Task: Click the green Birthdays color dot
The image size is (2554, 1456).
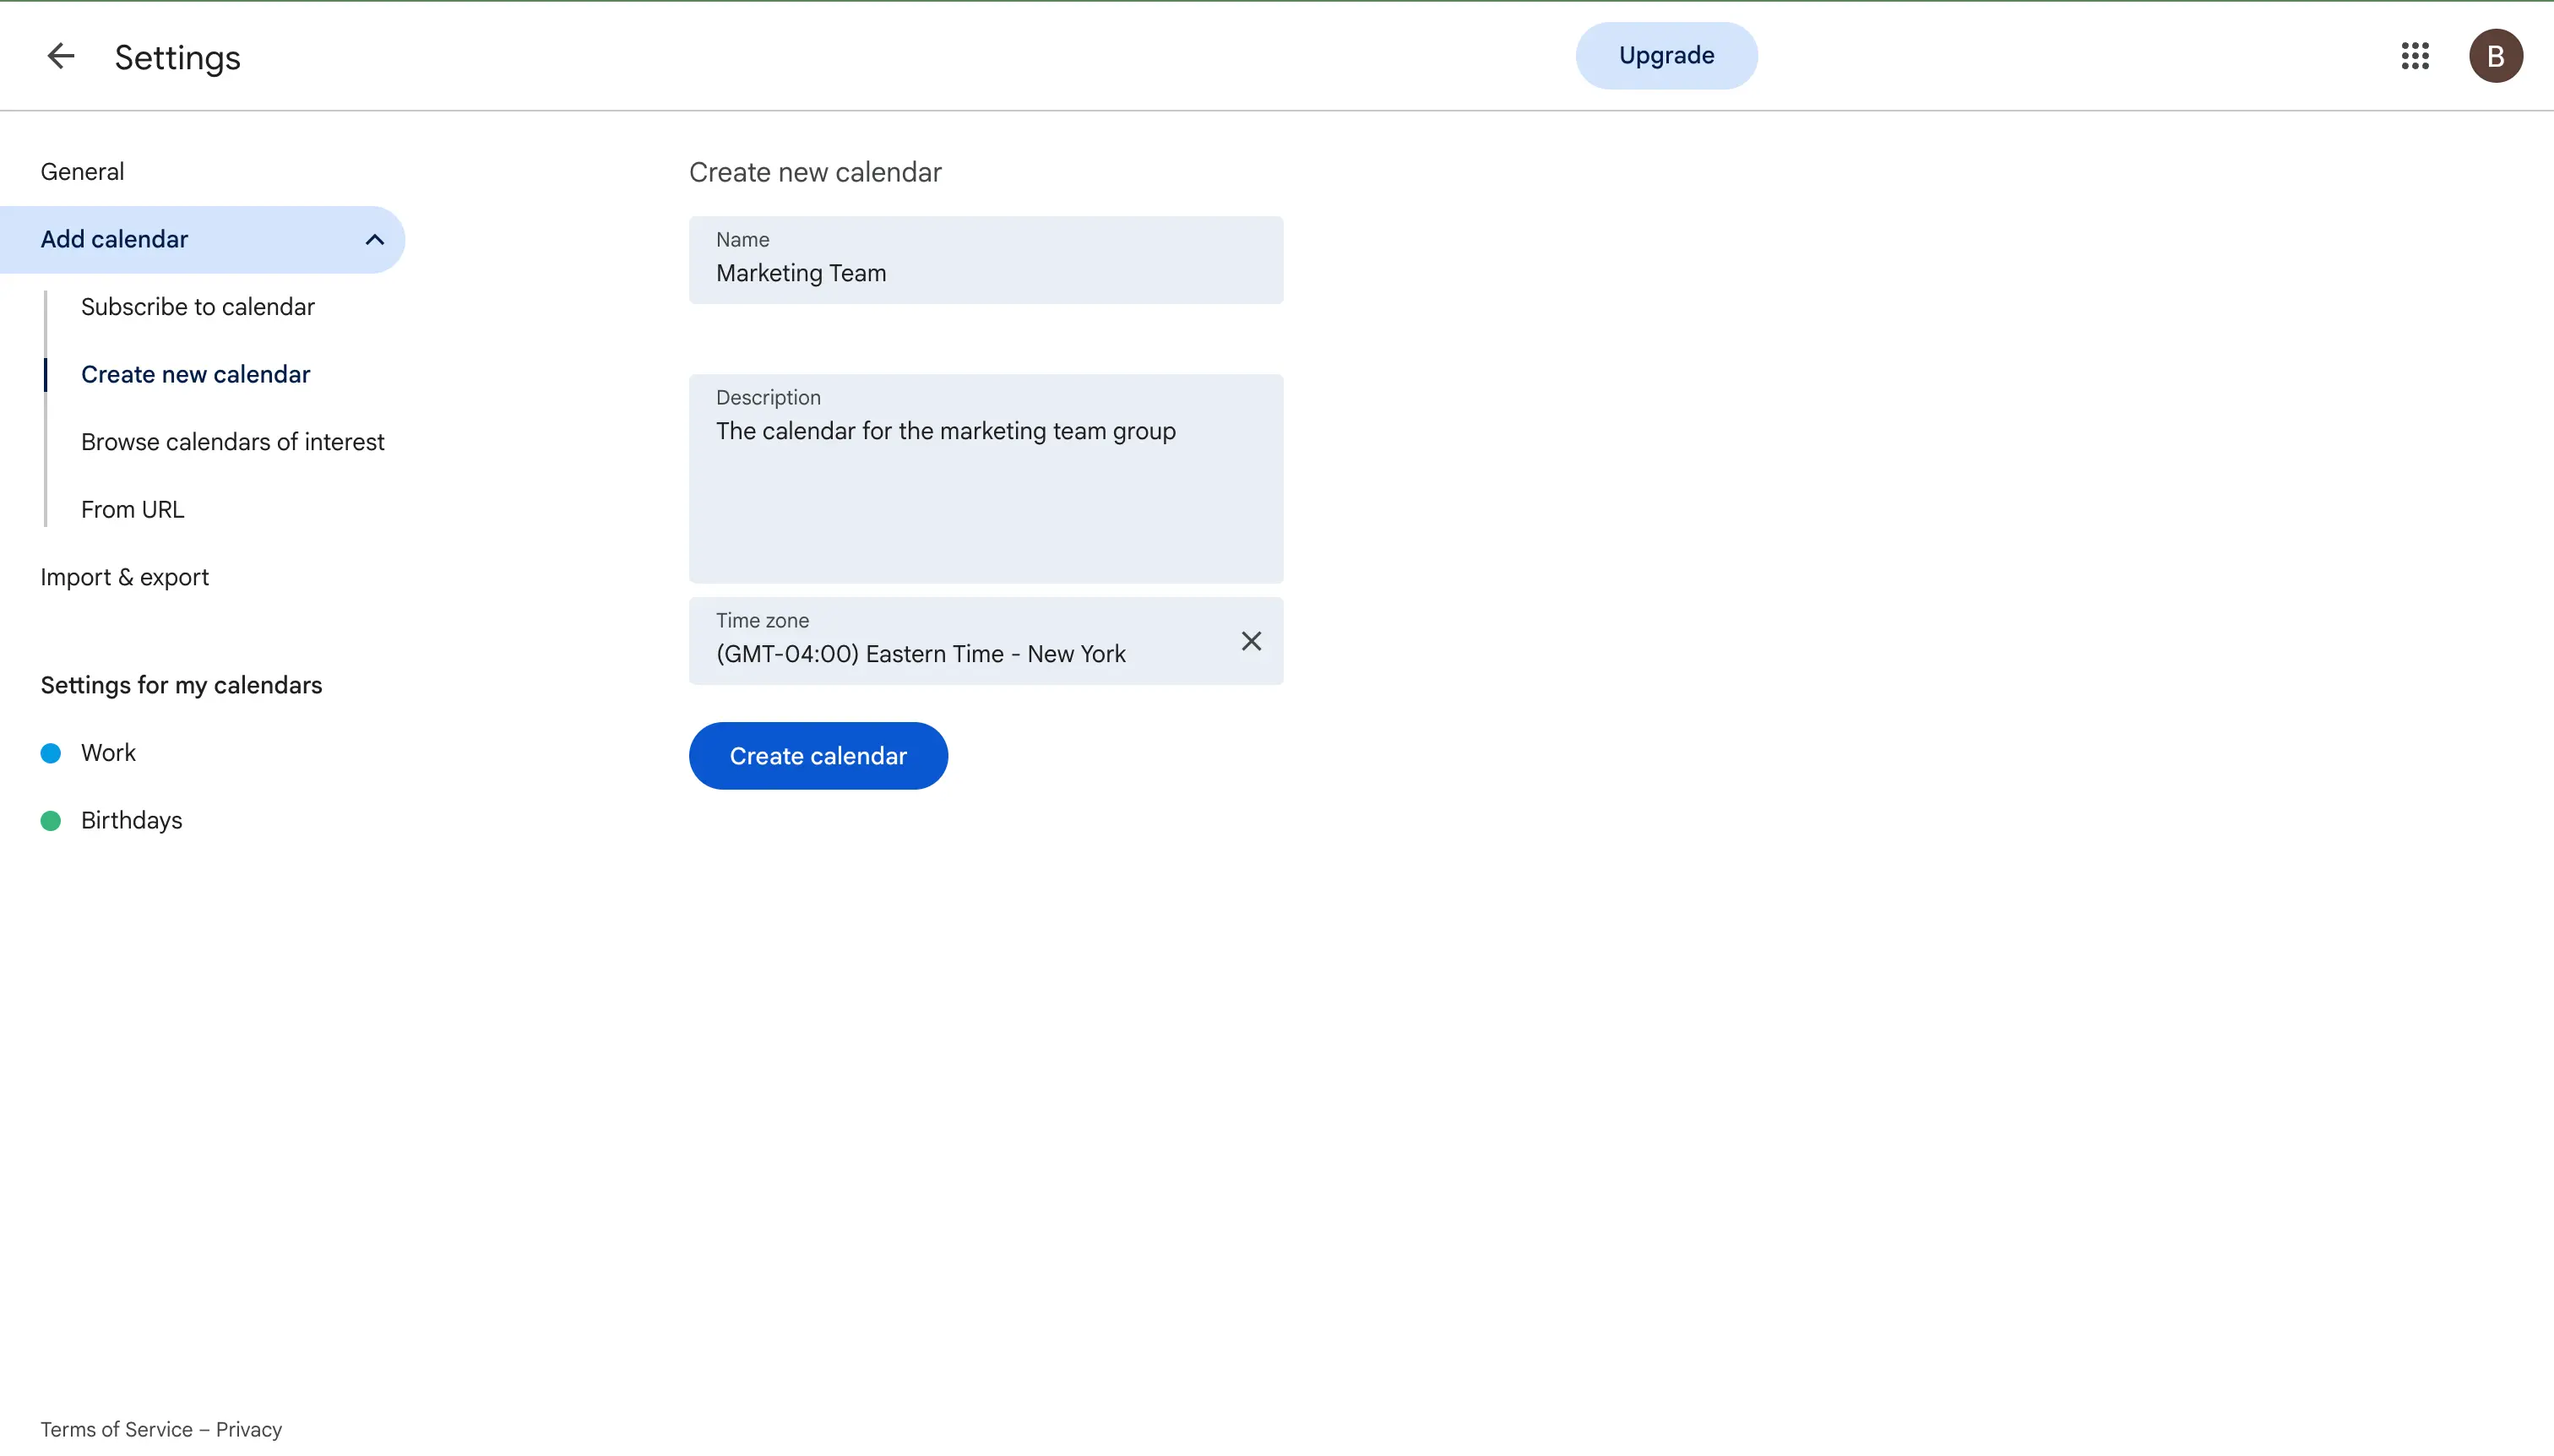Action: tap(51, 821)
